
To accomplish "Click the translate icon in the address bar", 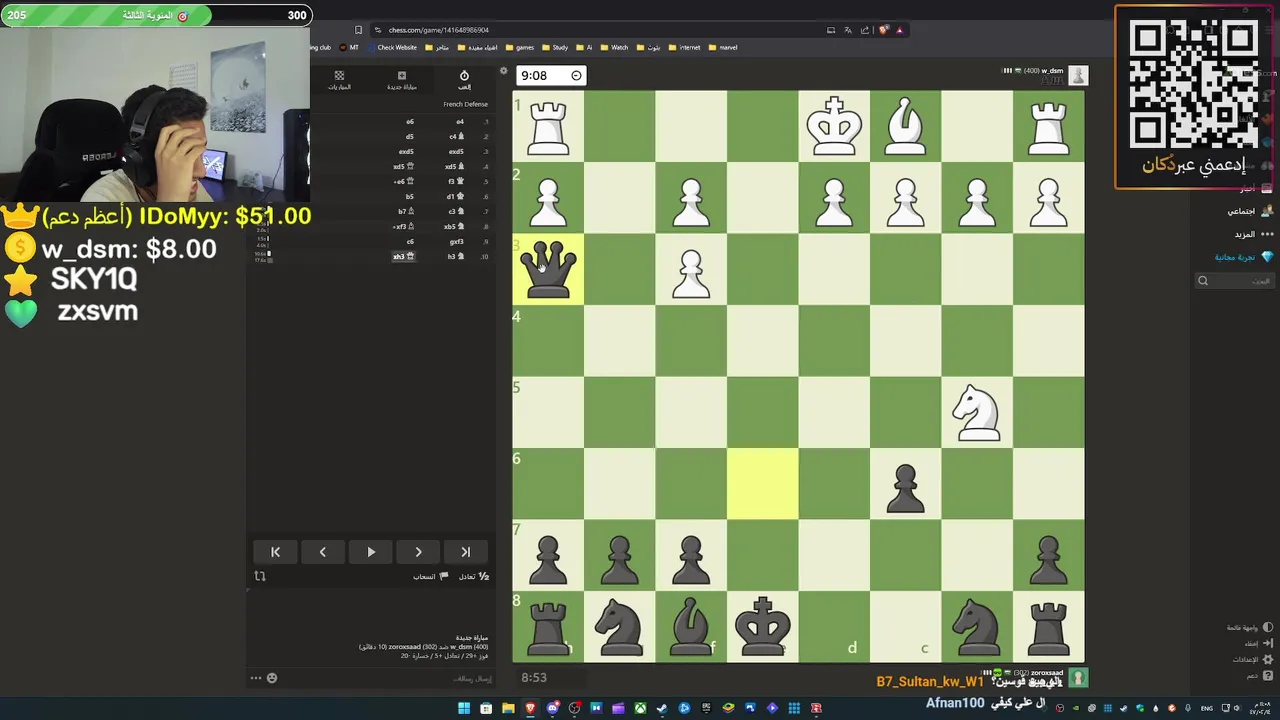I will [x=848, y=30].
